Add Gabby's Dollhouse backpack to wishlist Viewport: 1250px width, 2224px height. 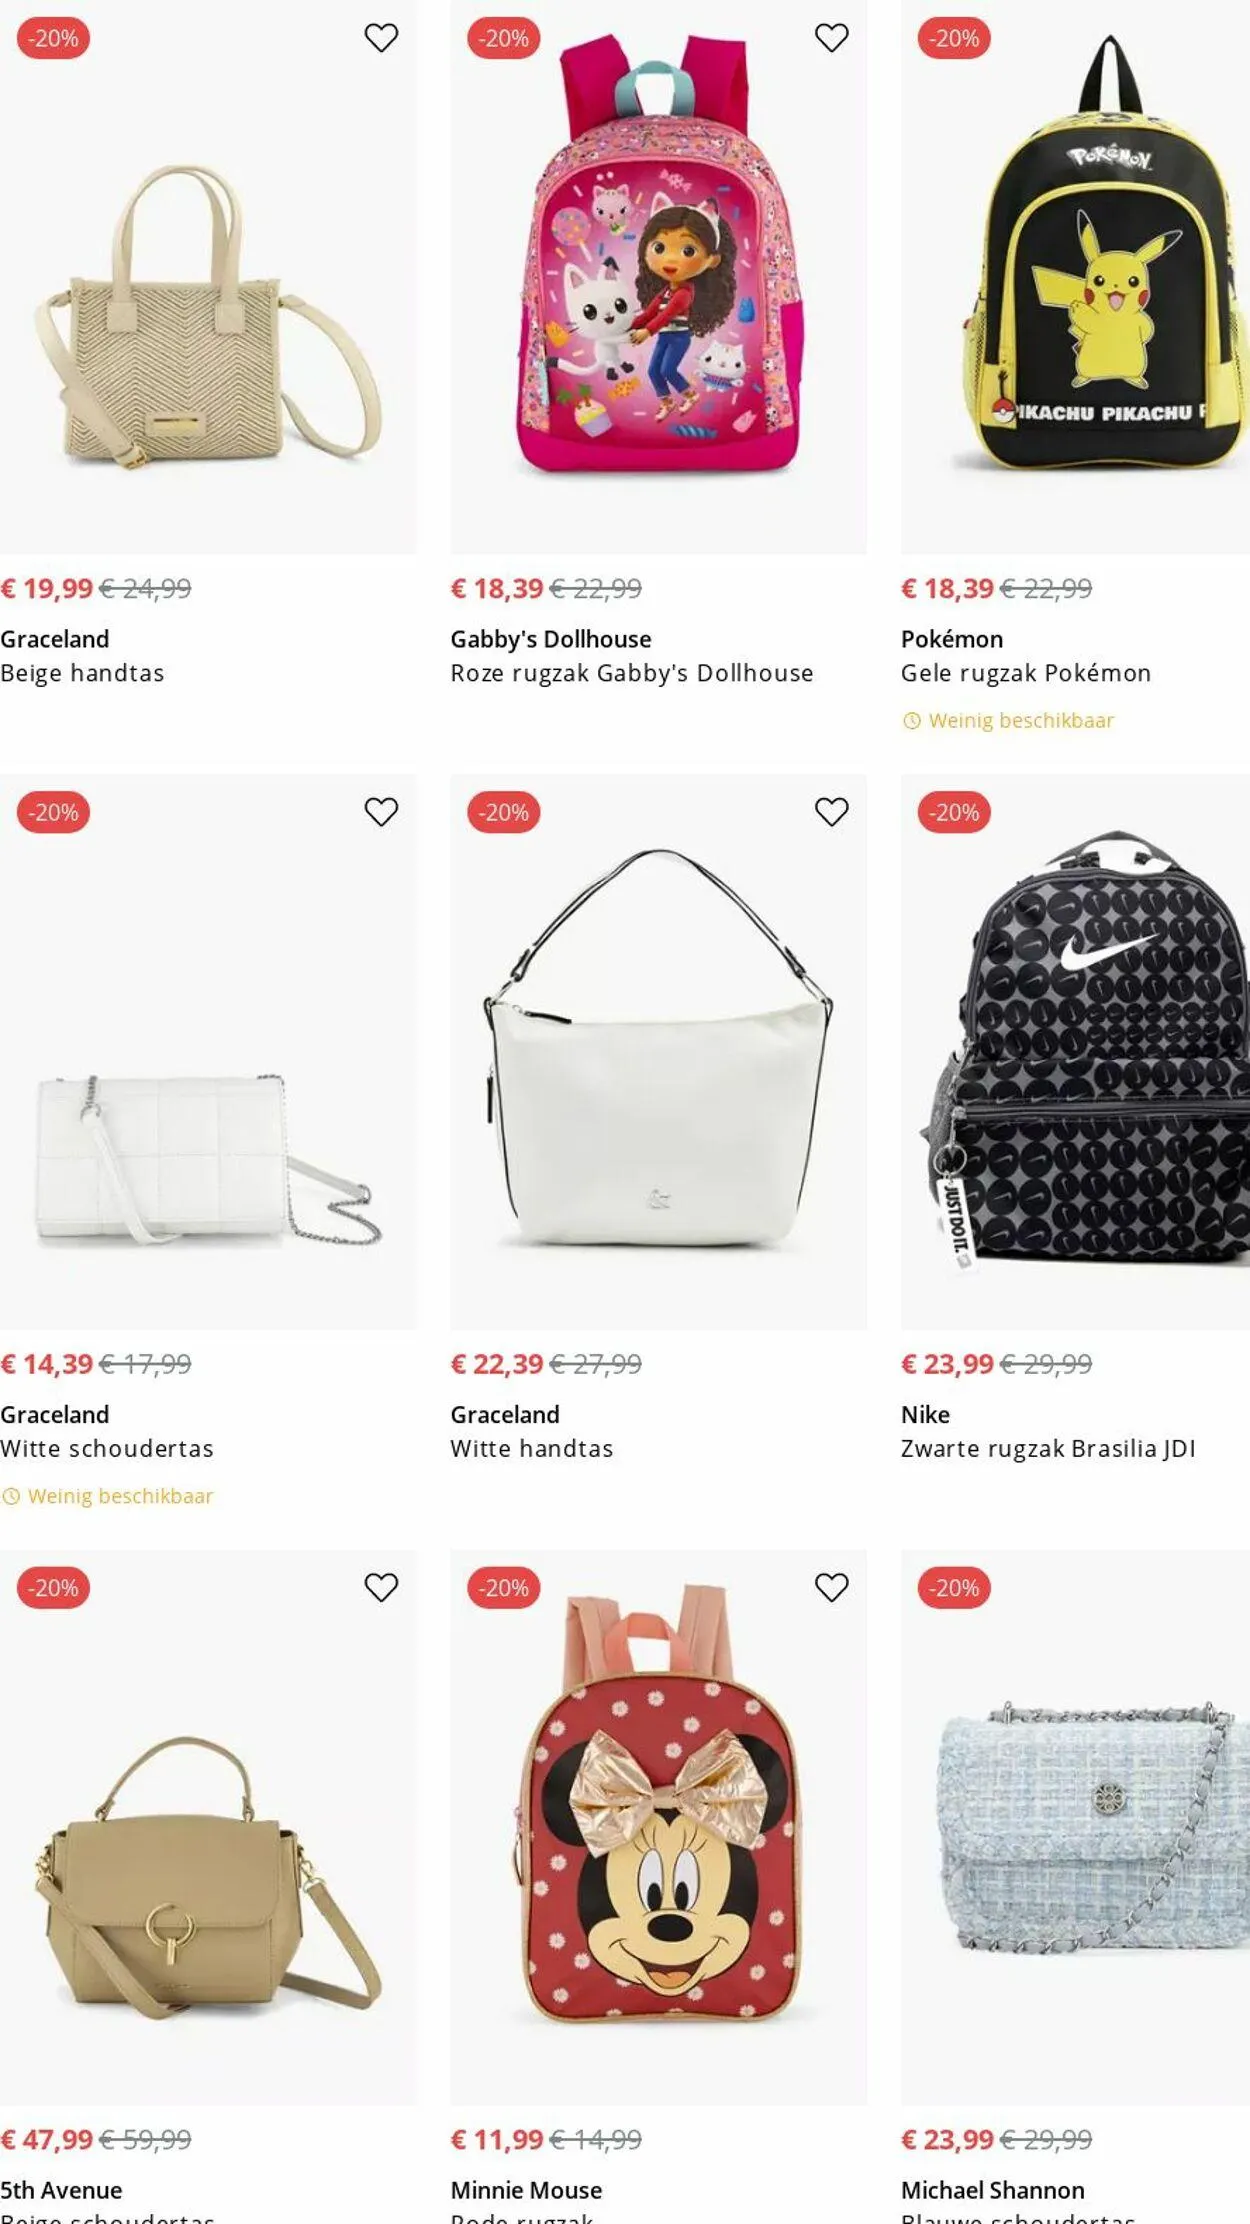click(831, 38)
